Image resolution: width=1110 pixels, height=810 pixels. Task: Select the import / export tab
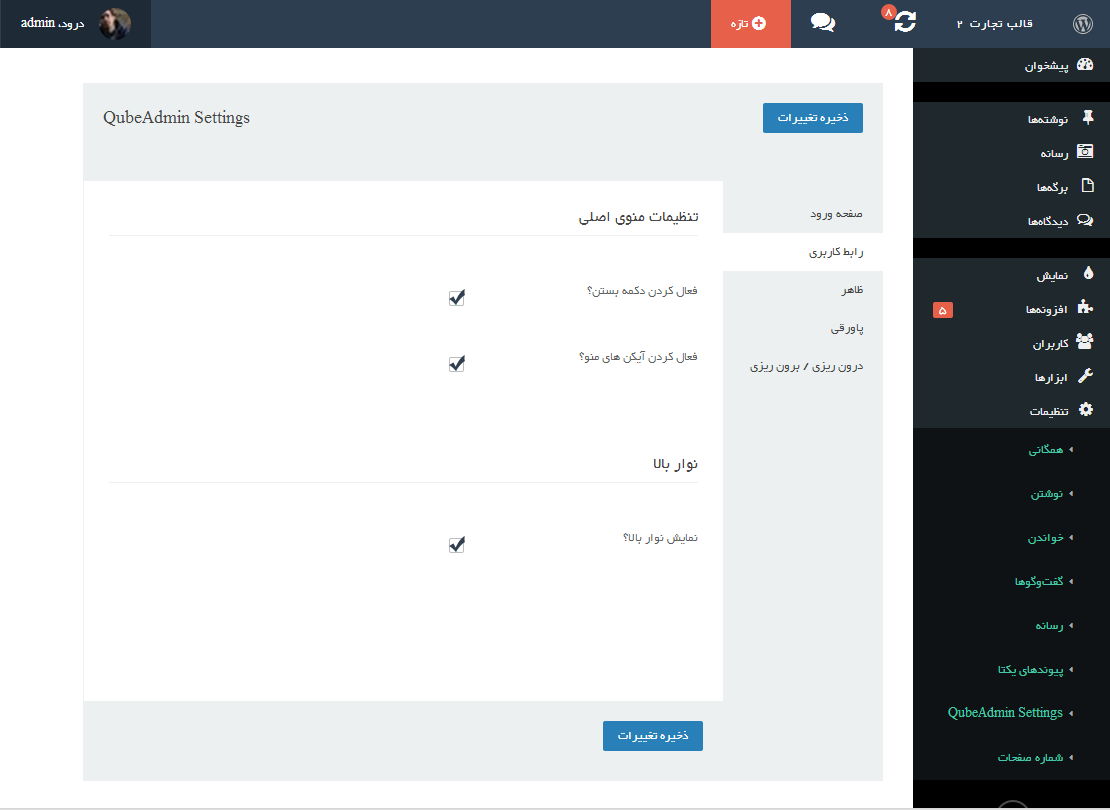click(806, 366)
